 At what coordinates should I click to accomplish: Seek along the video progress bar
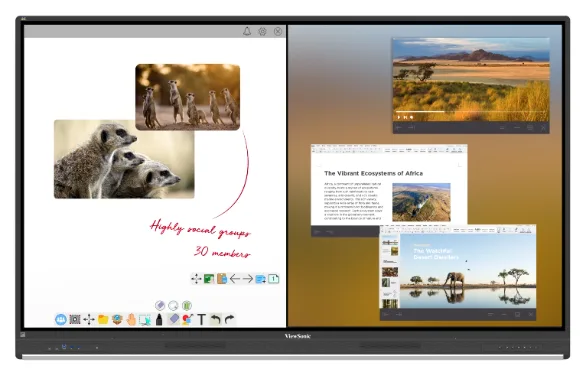[x=471, y=112]
